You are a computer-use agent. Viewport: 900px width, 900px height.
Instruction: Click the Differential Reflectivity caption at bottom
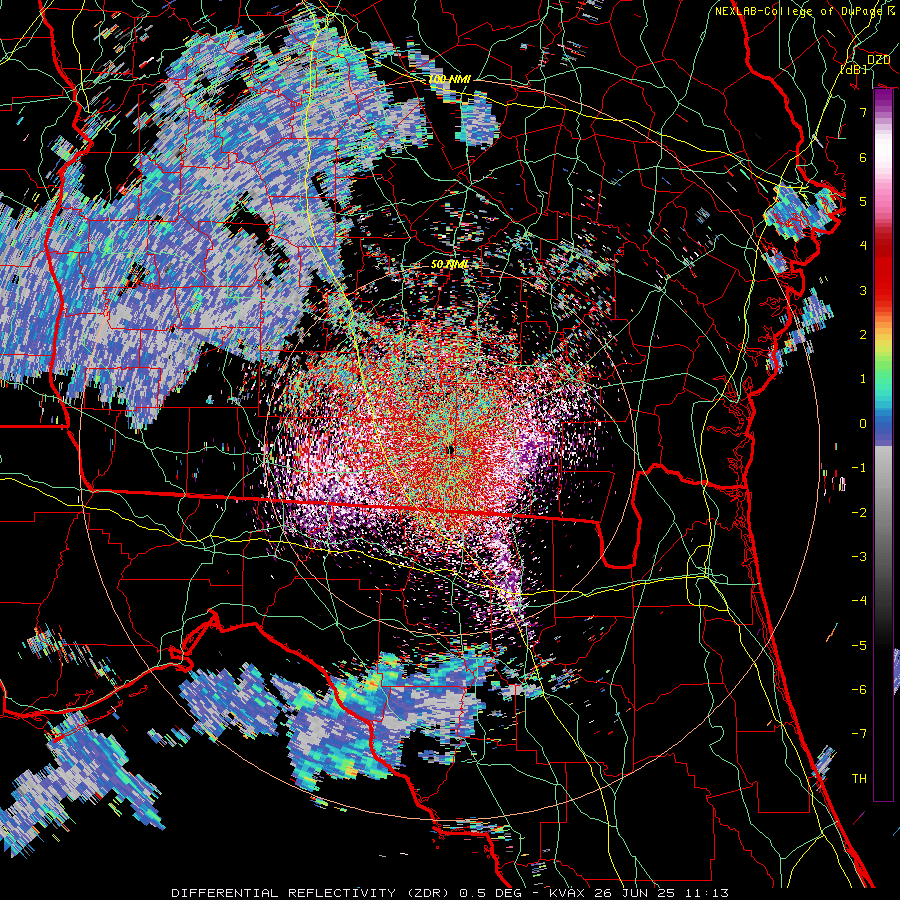(x=450, y=893)
